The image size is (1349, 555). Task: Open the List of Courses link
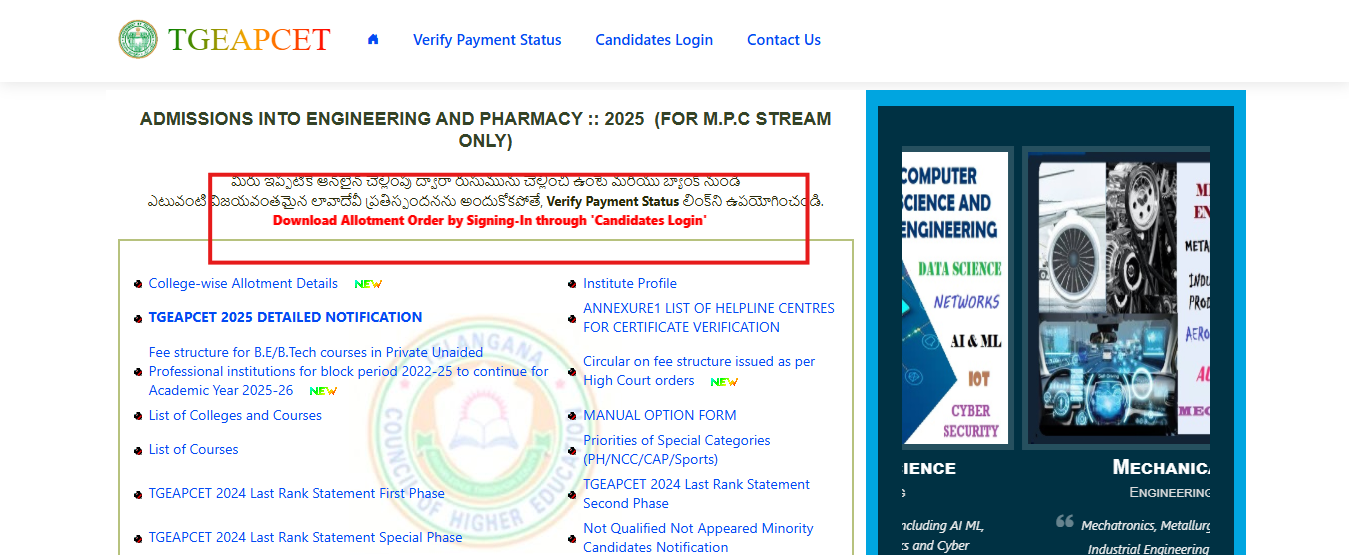click(194, 449)
